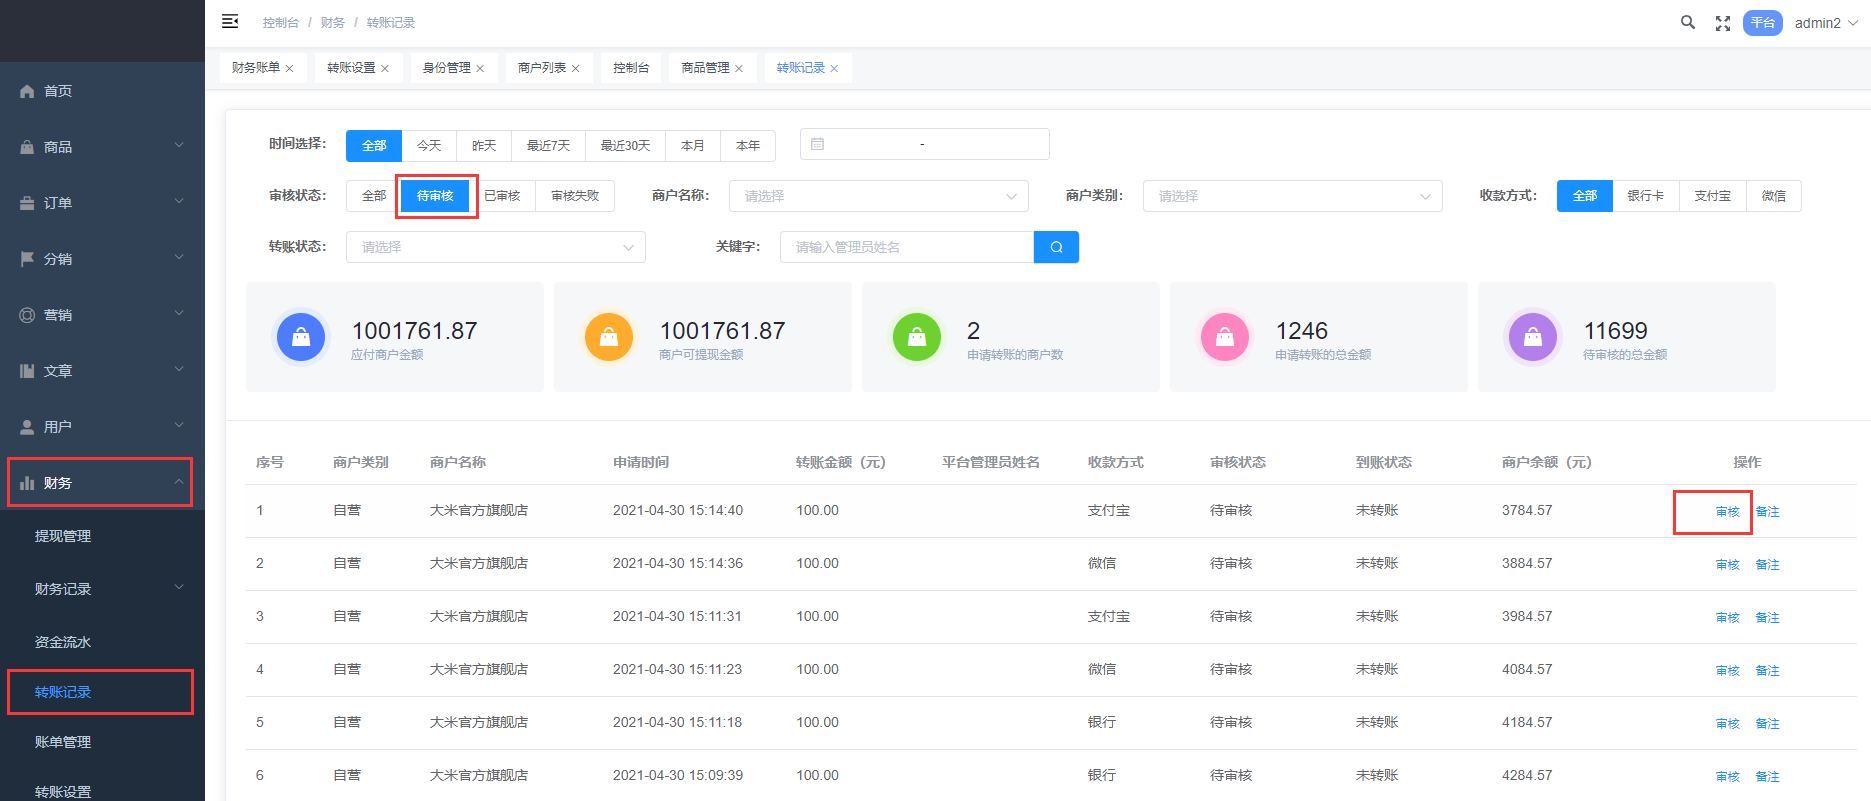This screenshot has width=1871, height=801.
Task: Click the purple 待审核的总金额 bag icon
Action: pos(1532,337)
